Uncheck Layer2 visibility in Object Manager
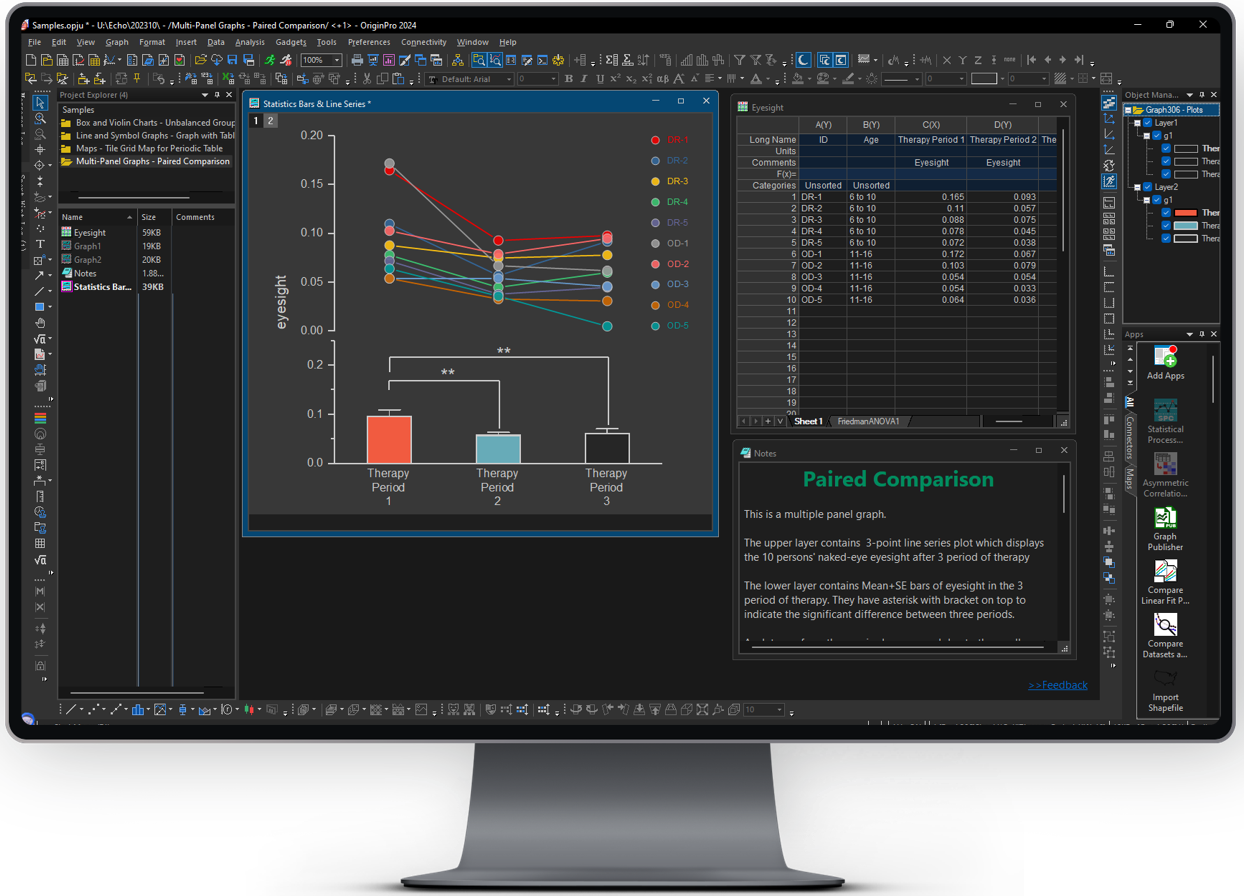This screenshot has width=1244, height=896. tap(1147, 187)
